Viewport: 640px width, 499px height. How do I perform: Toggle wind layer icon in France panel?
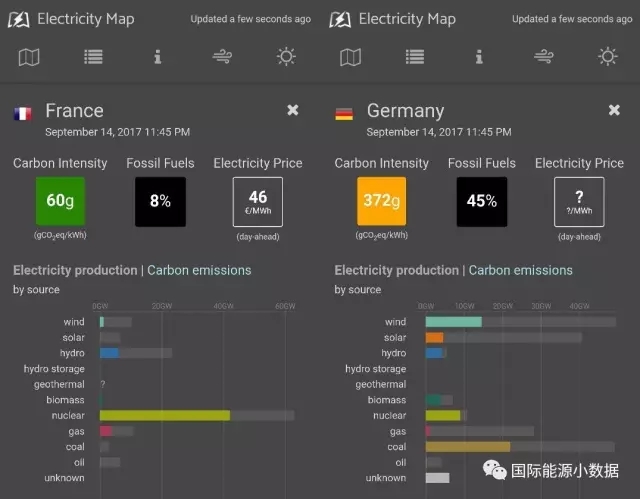(x=222, y=57)
